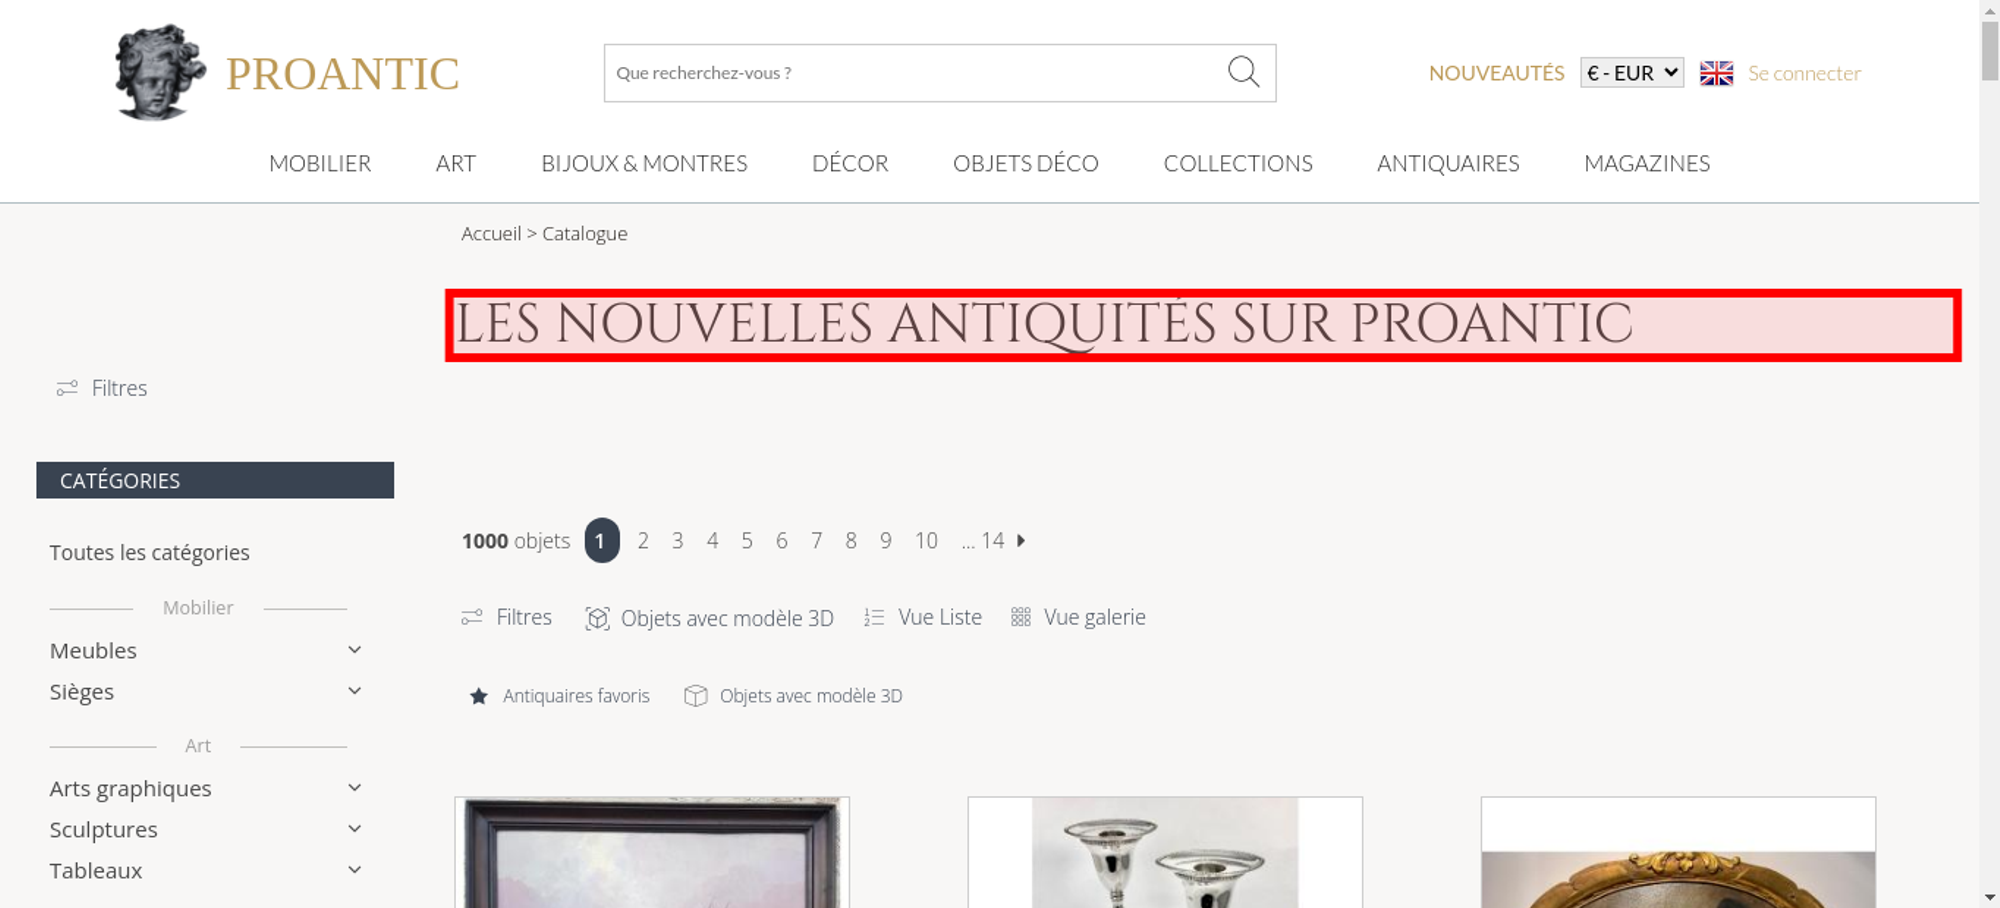Switch to Vue galerie grid icon
The image size is (2000, 908).
click(x=1020, y=618)
